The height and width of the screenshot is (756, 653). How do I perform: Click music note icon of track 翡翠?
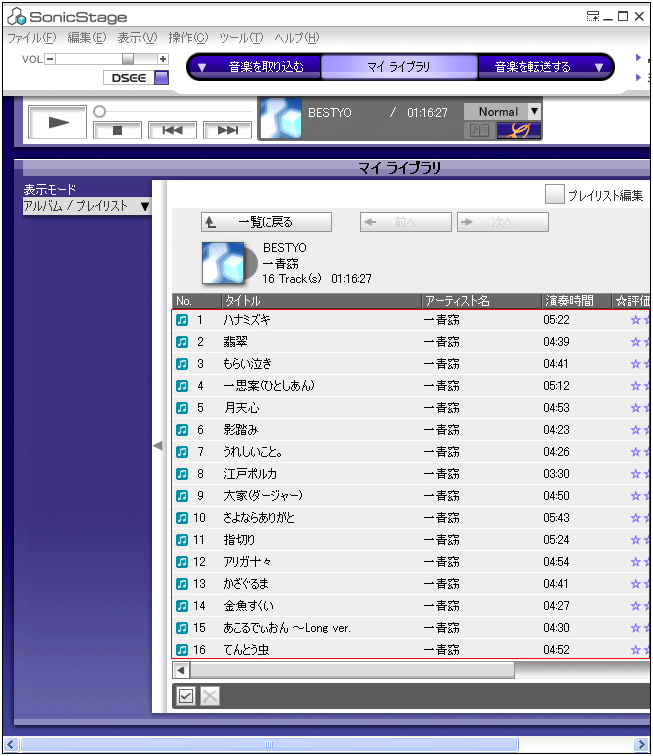point(182,342)
